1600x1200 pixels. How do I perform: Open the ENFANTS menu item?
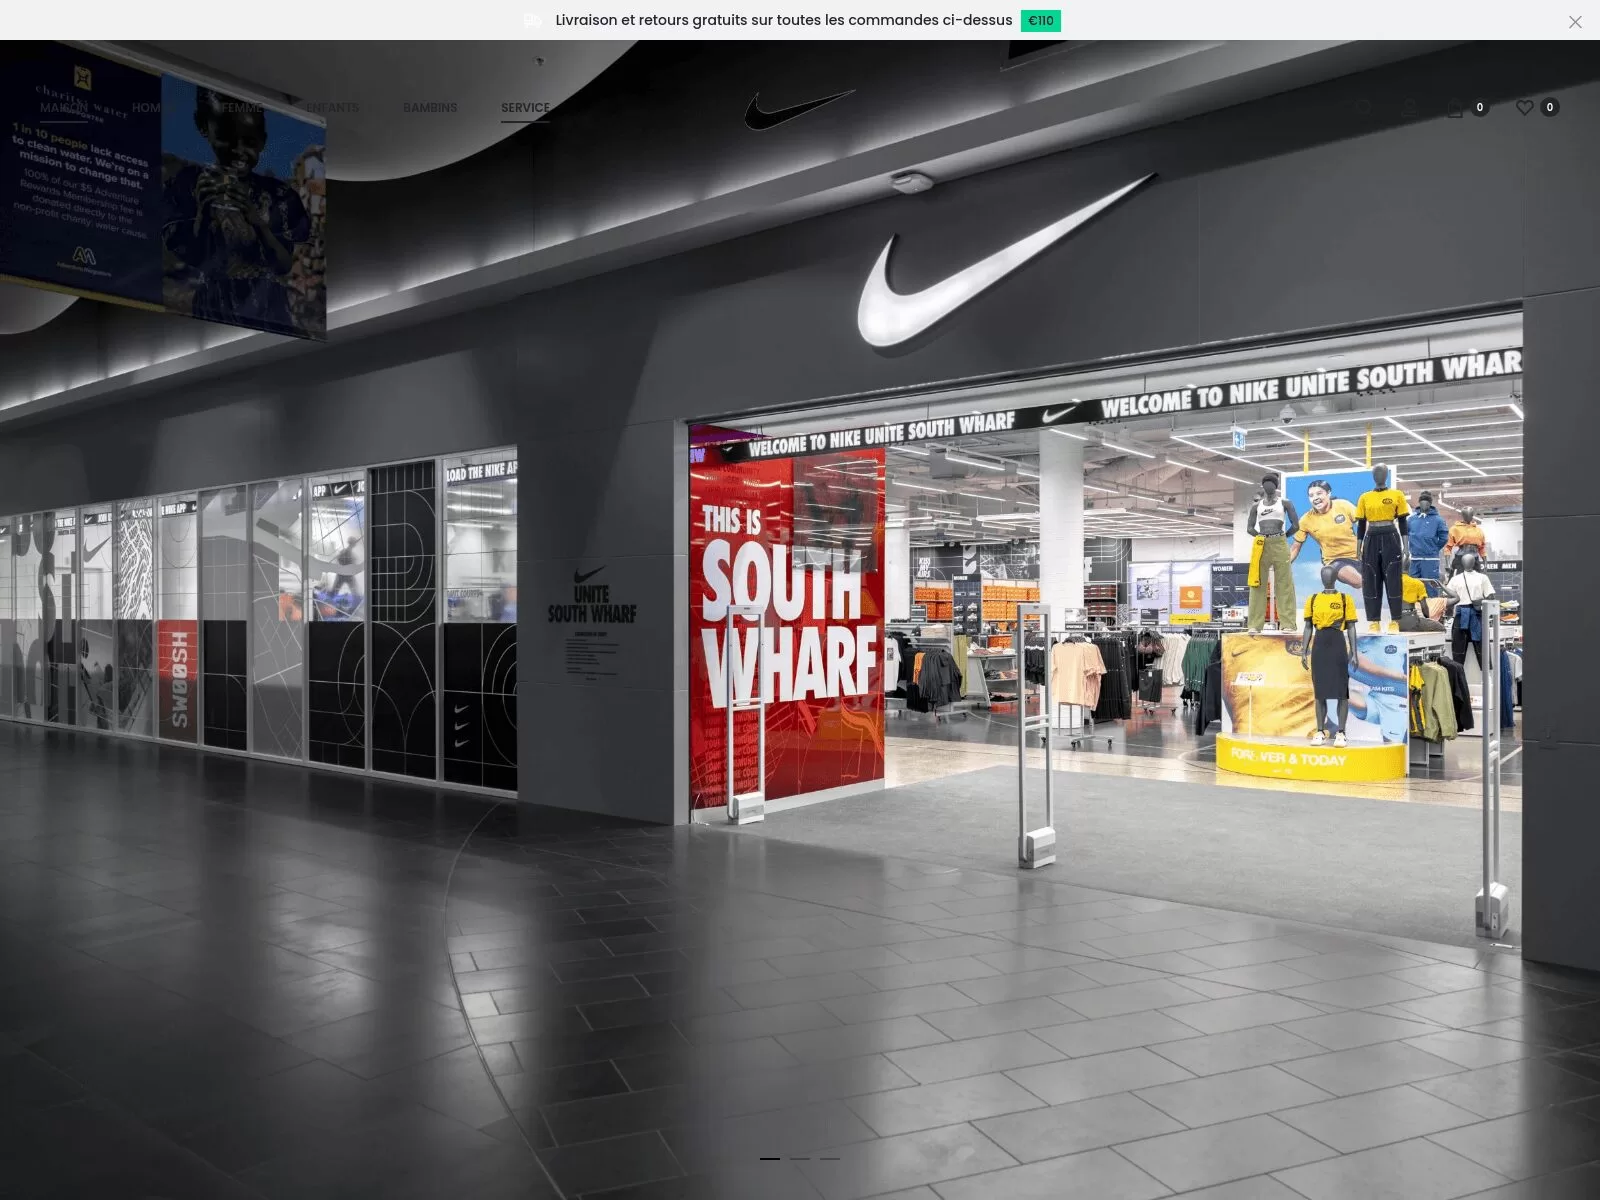[x=333, y=108]
